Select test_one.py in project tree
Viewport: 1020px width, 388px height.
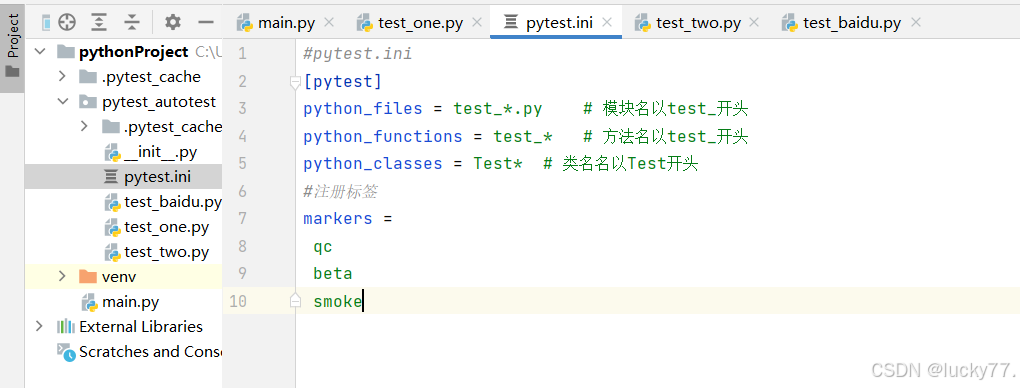coord(167,227)
